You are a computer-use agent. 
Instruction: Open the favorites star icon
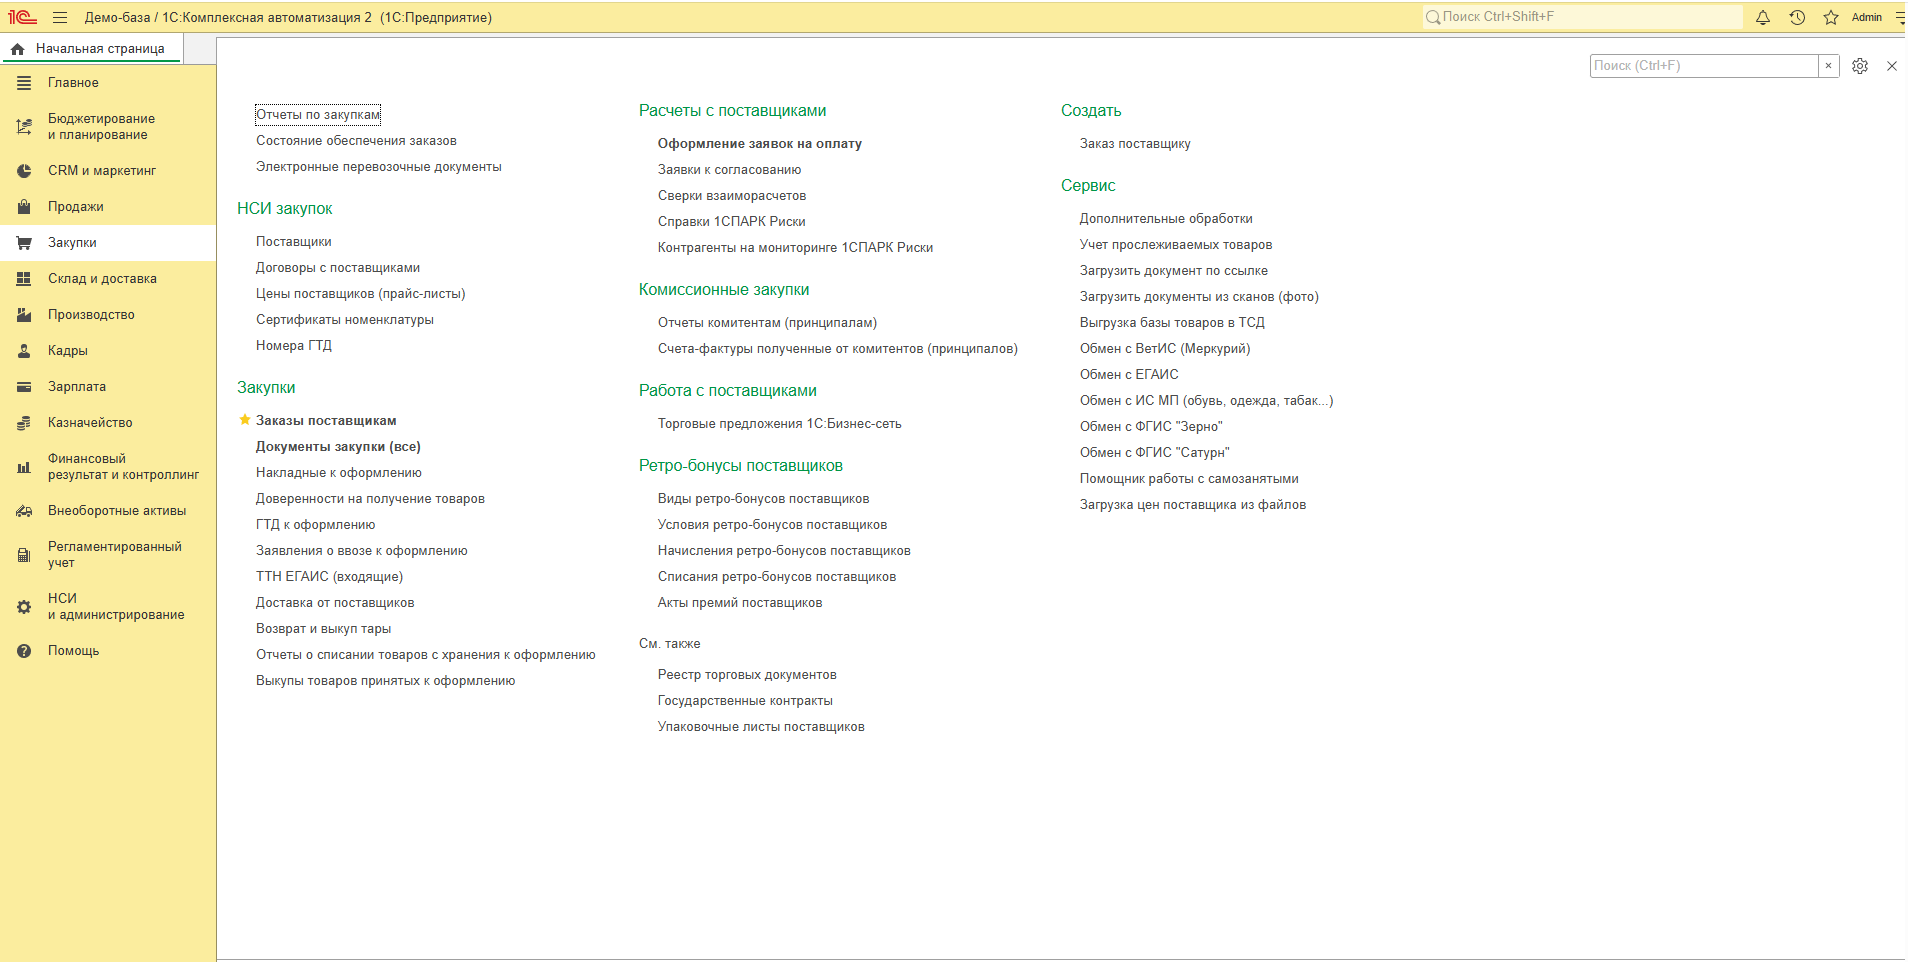(1831, 17)
